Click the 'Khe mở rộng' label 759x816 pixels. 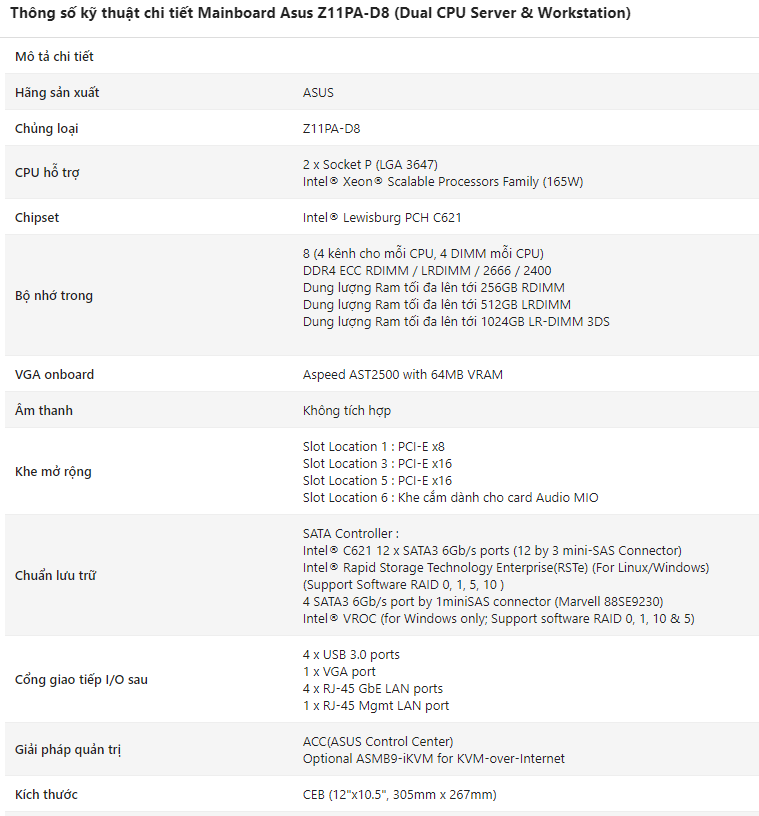pos(53,471)
